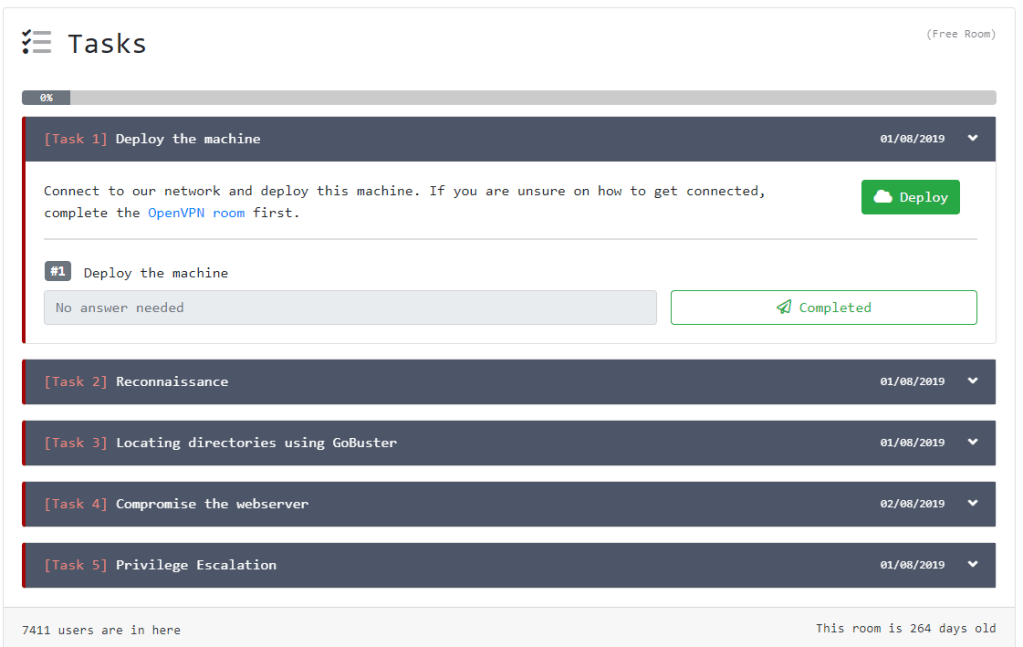
Task: Select the Task 1 Deploy the machine header
Action: pos(187,139)
